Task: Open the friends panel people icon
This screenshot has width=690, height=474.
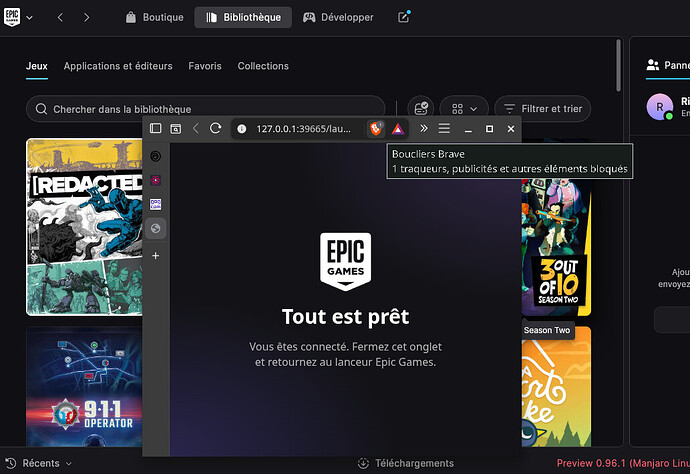Action: click(x=653, y=65)
